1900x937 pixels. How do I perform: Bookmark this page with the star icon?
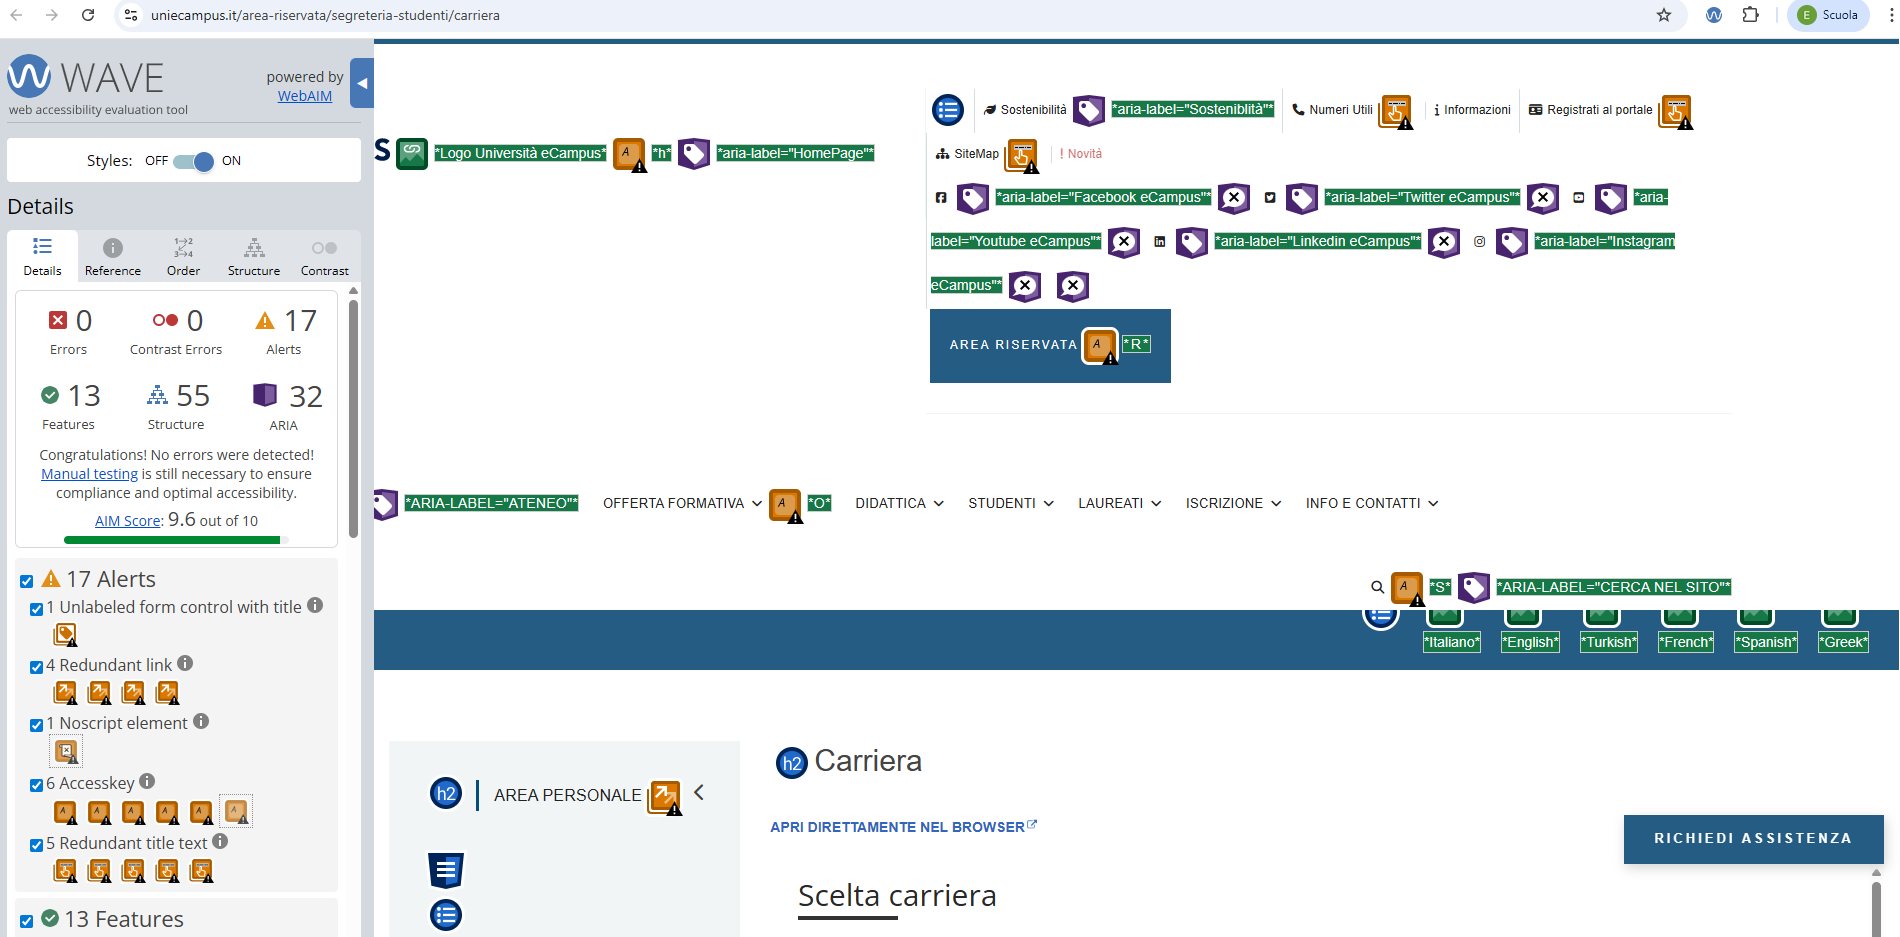point(1664,15)
